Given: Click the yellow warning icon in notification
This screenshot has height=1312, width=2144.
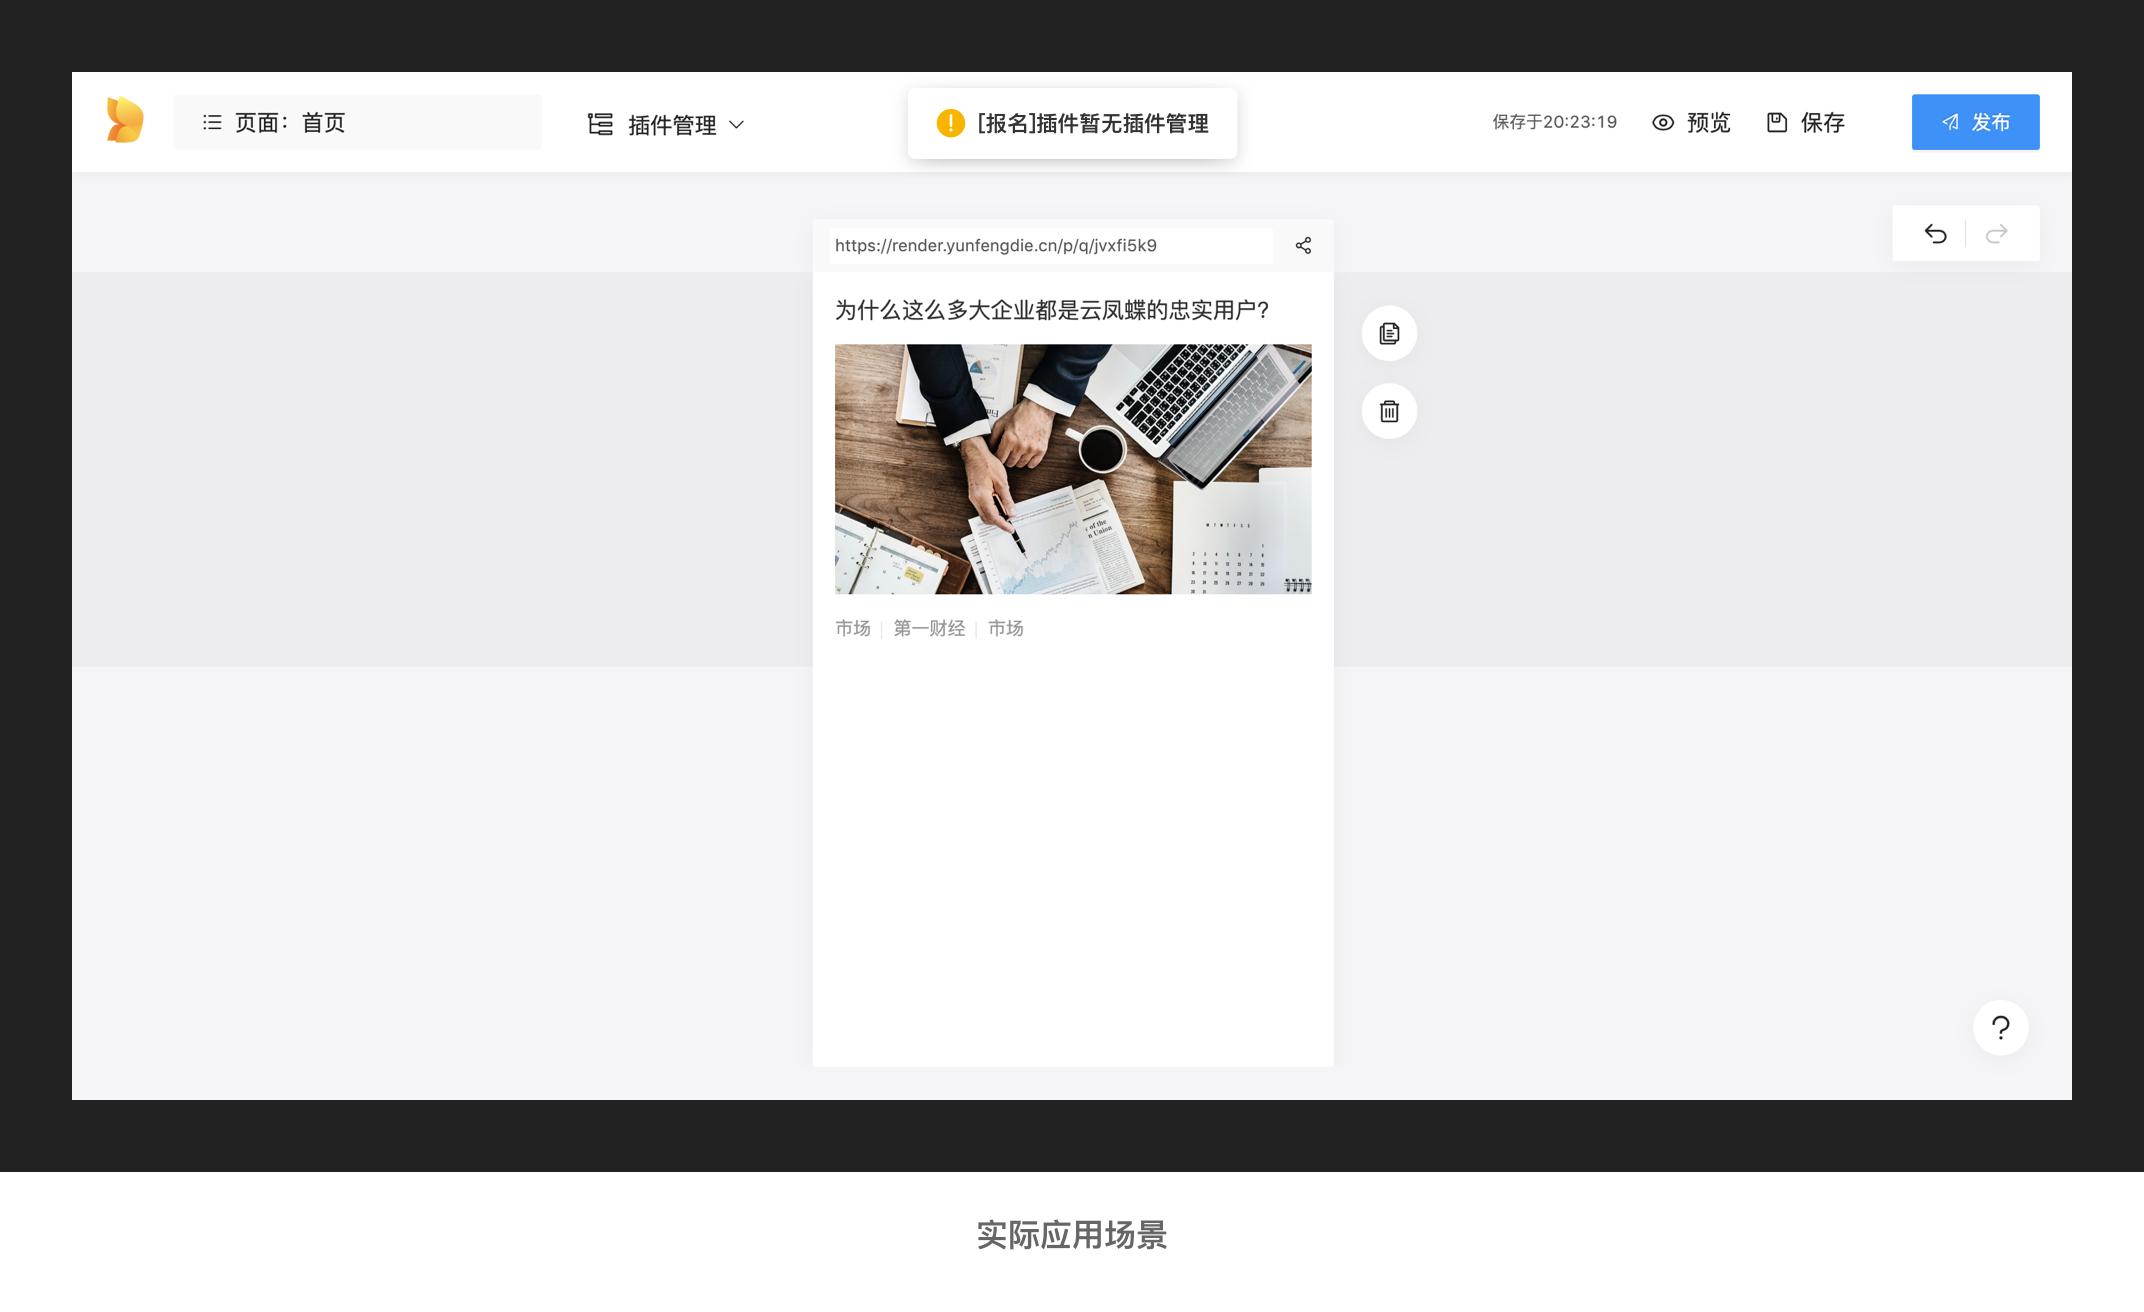Looking at the screenshot, I should coord(950,123).
